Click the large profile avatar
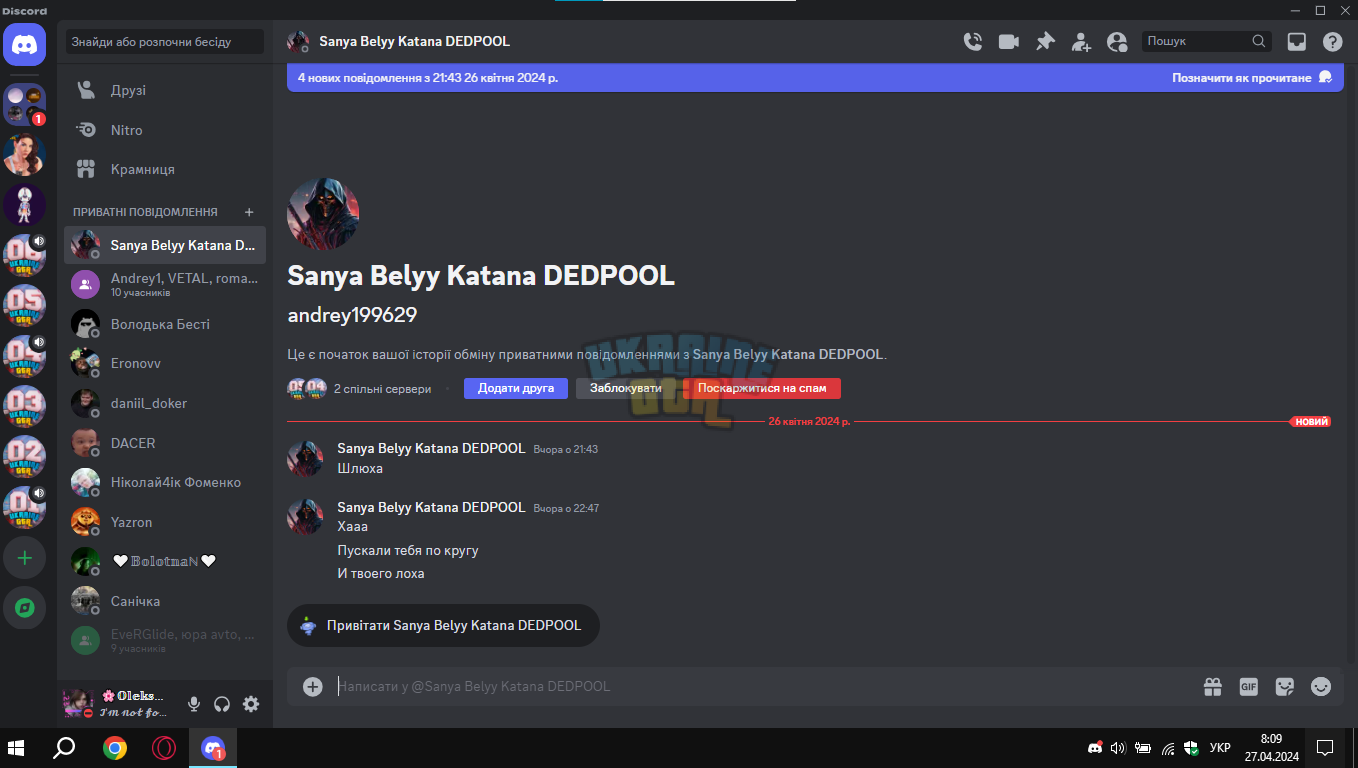This screenshot has width=1358, height=768. coord(323,214)
